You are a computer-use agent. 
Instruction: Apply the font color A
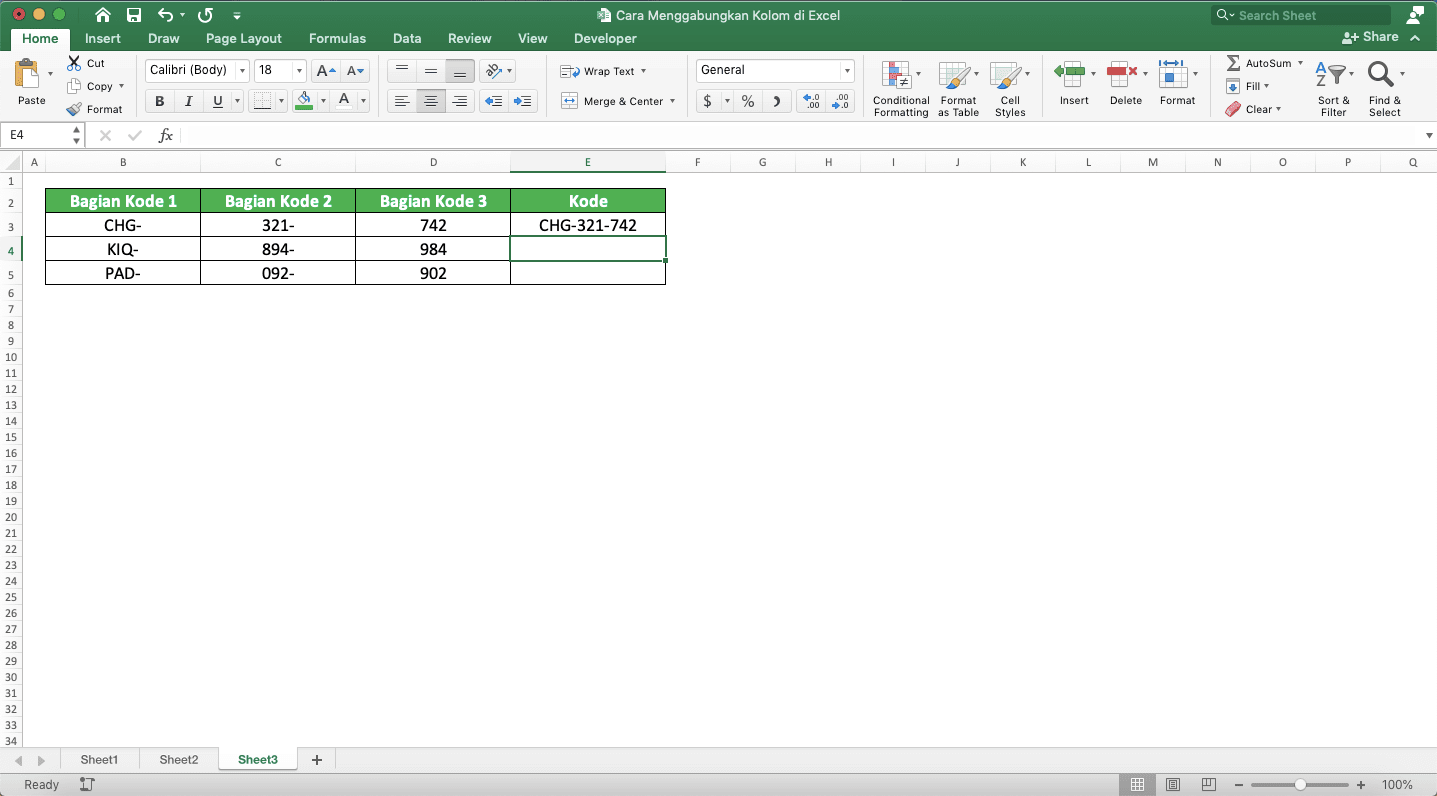pos(344,101)
